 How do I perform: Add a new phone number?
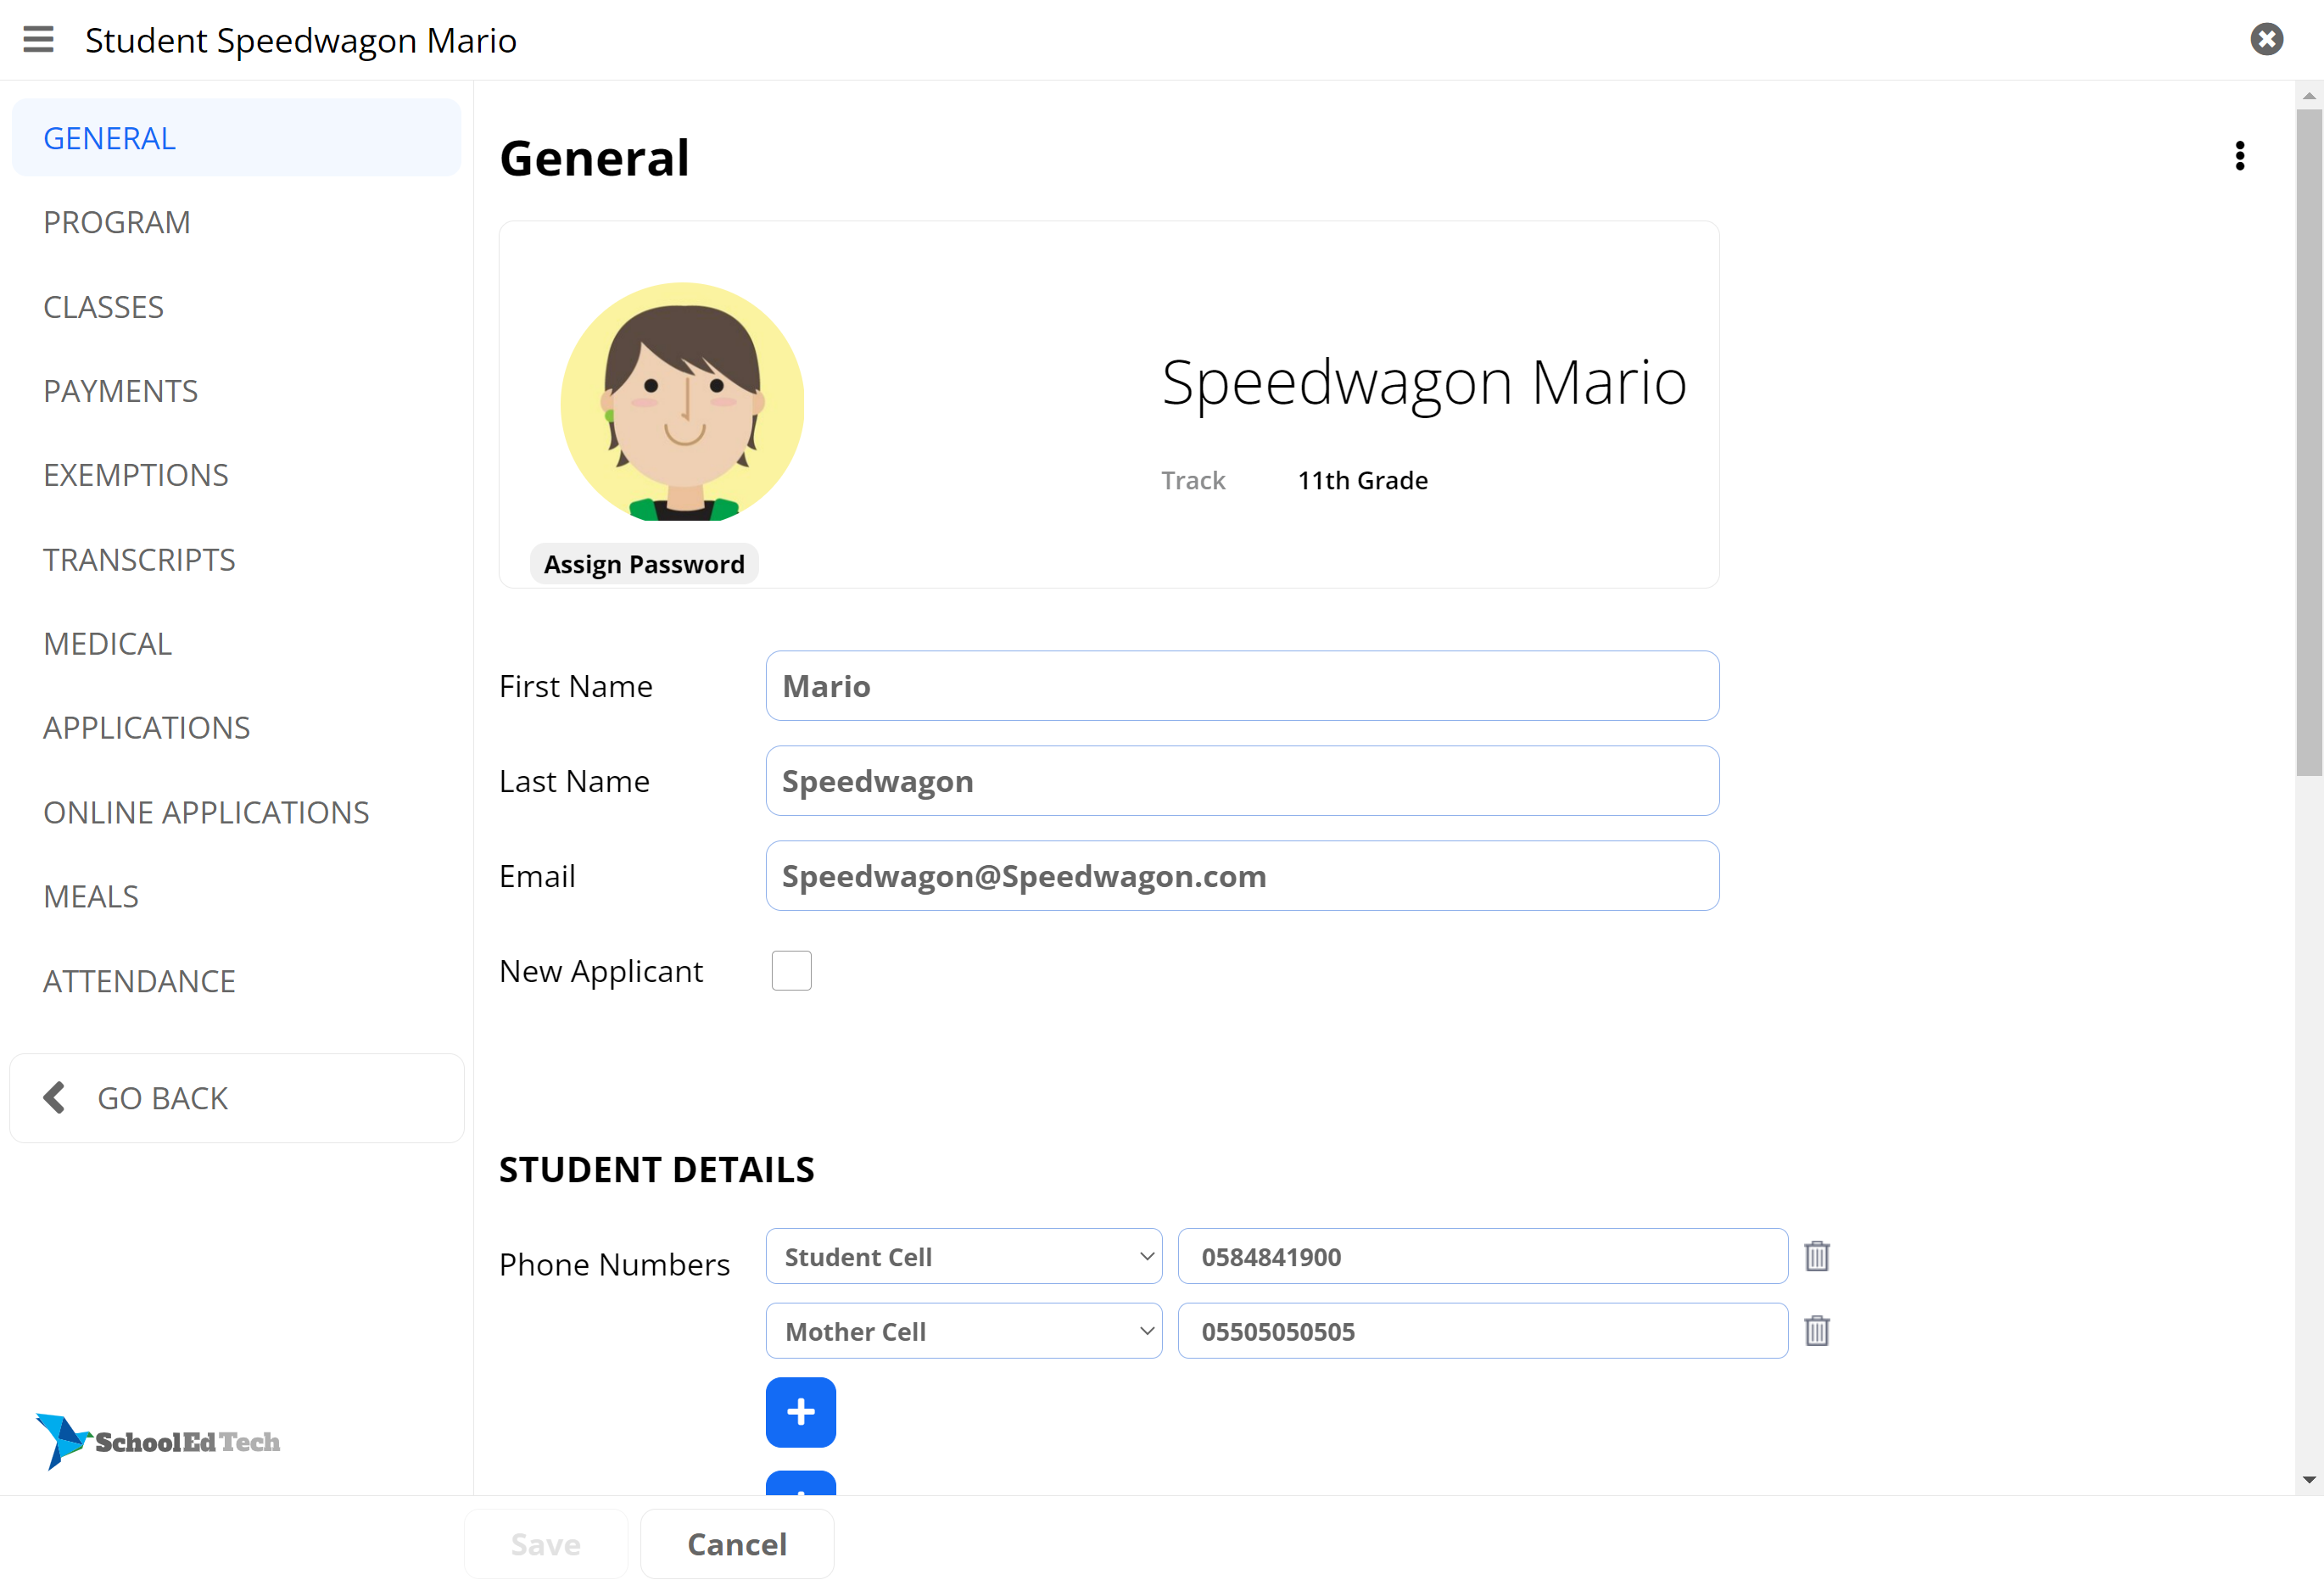point(800,1412)
